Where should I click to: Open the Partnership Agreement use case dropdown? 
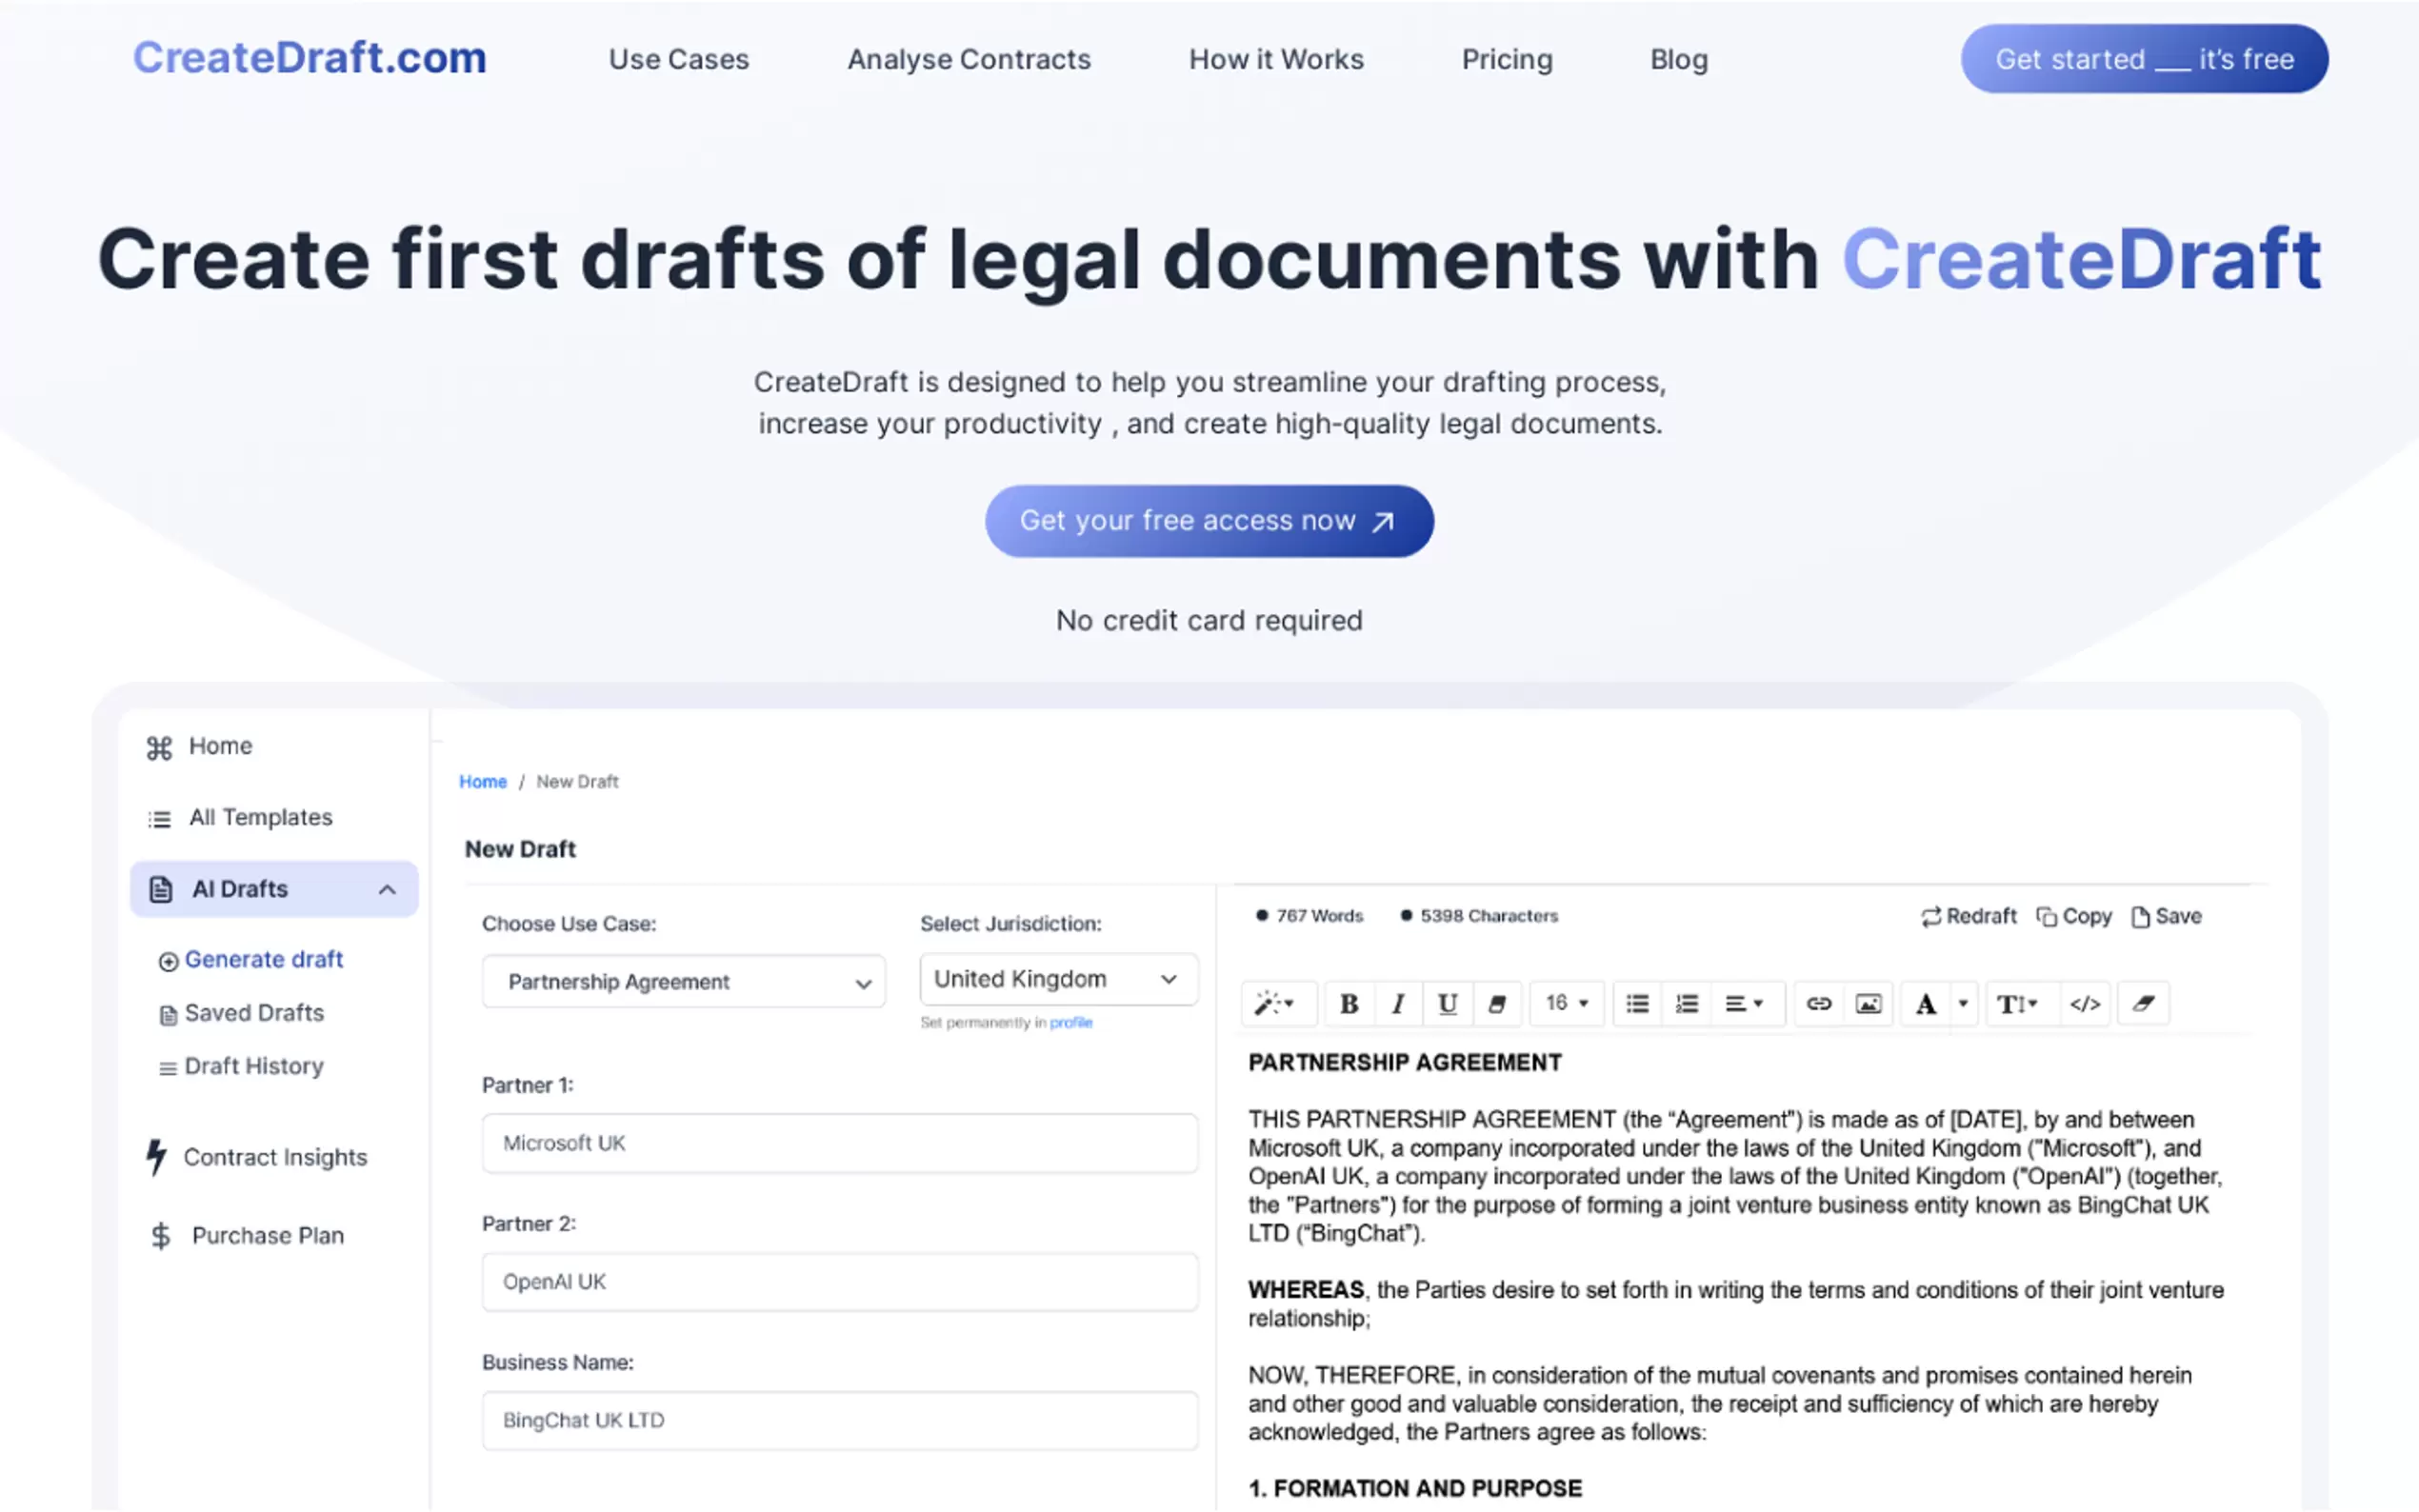683,981
